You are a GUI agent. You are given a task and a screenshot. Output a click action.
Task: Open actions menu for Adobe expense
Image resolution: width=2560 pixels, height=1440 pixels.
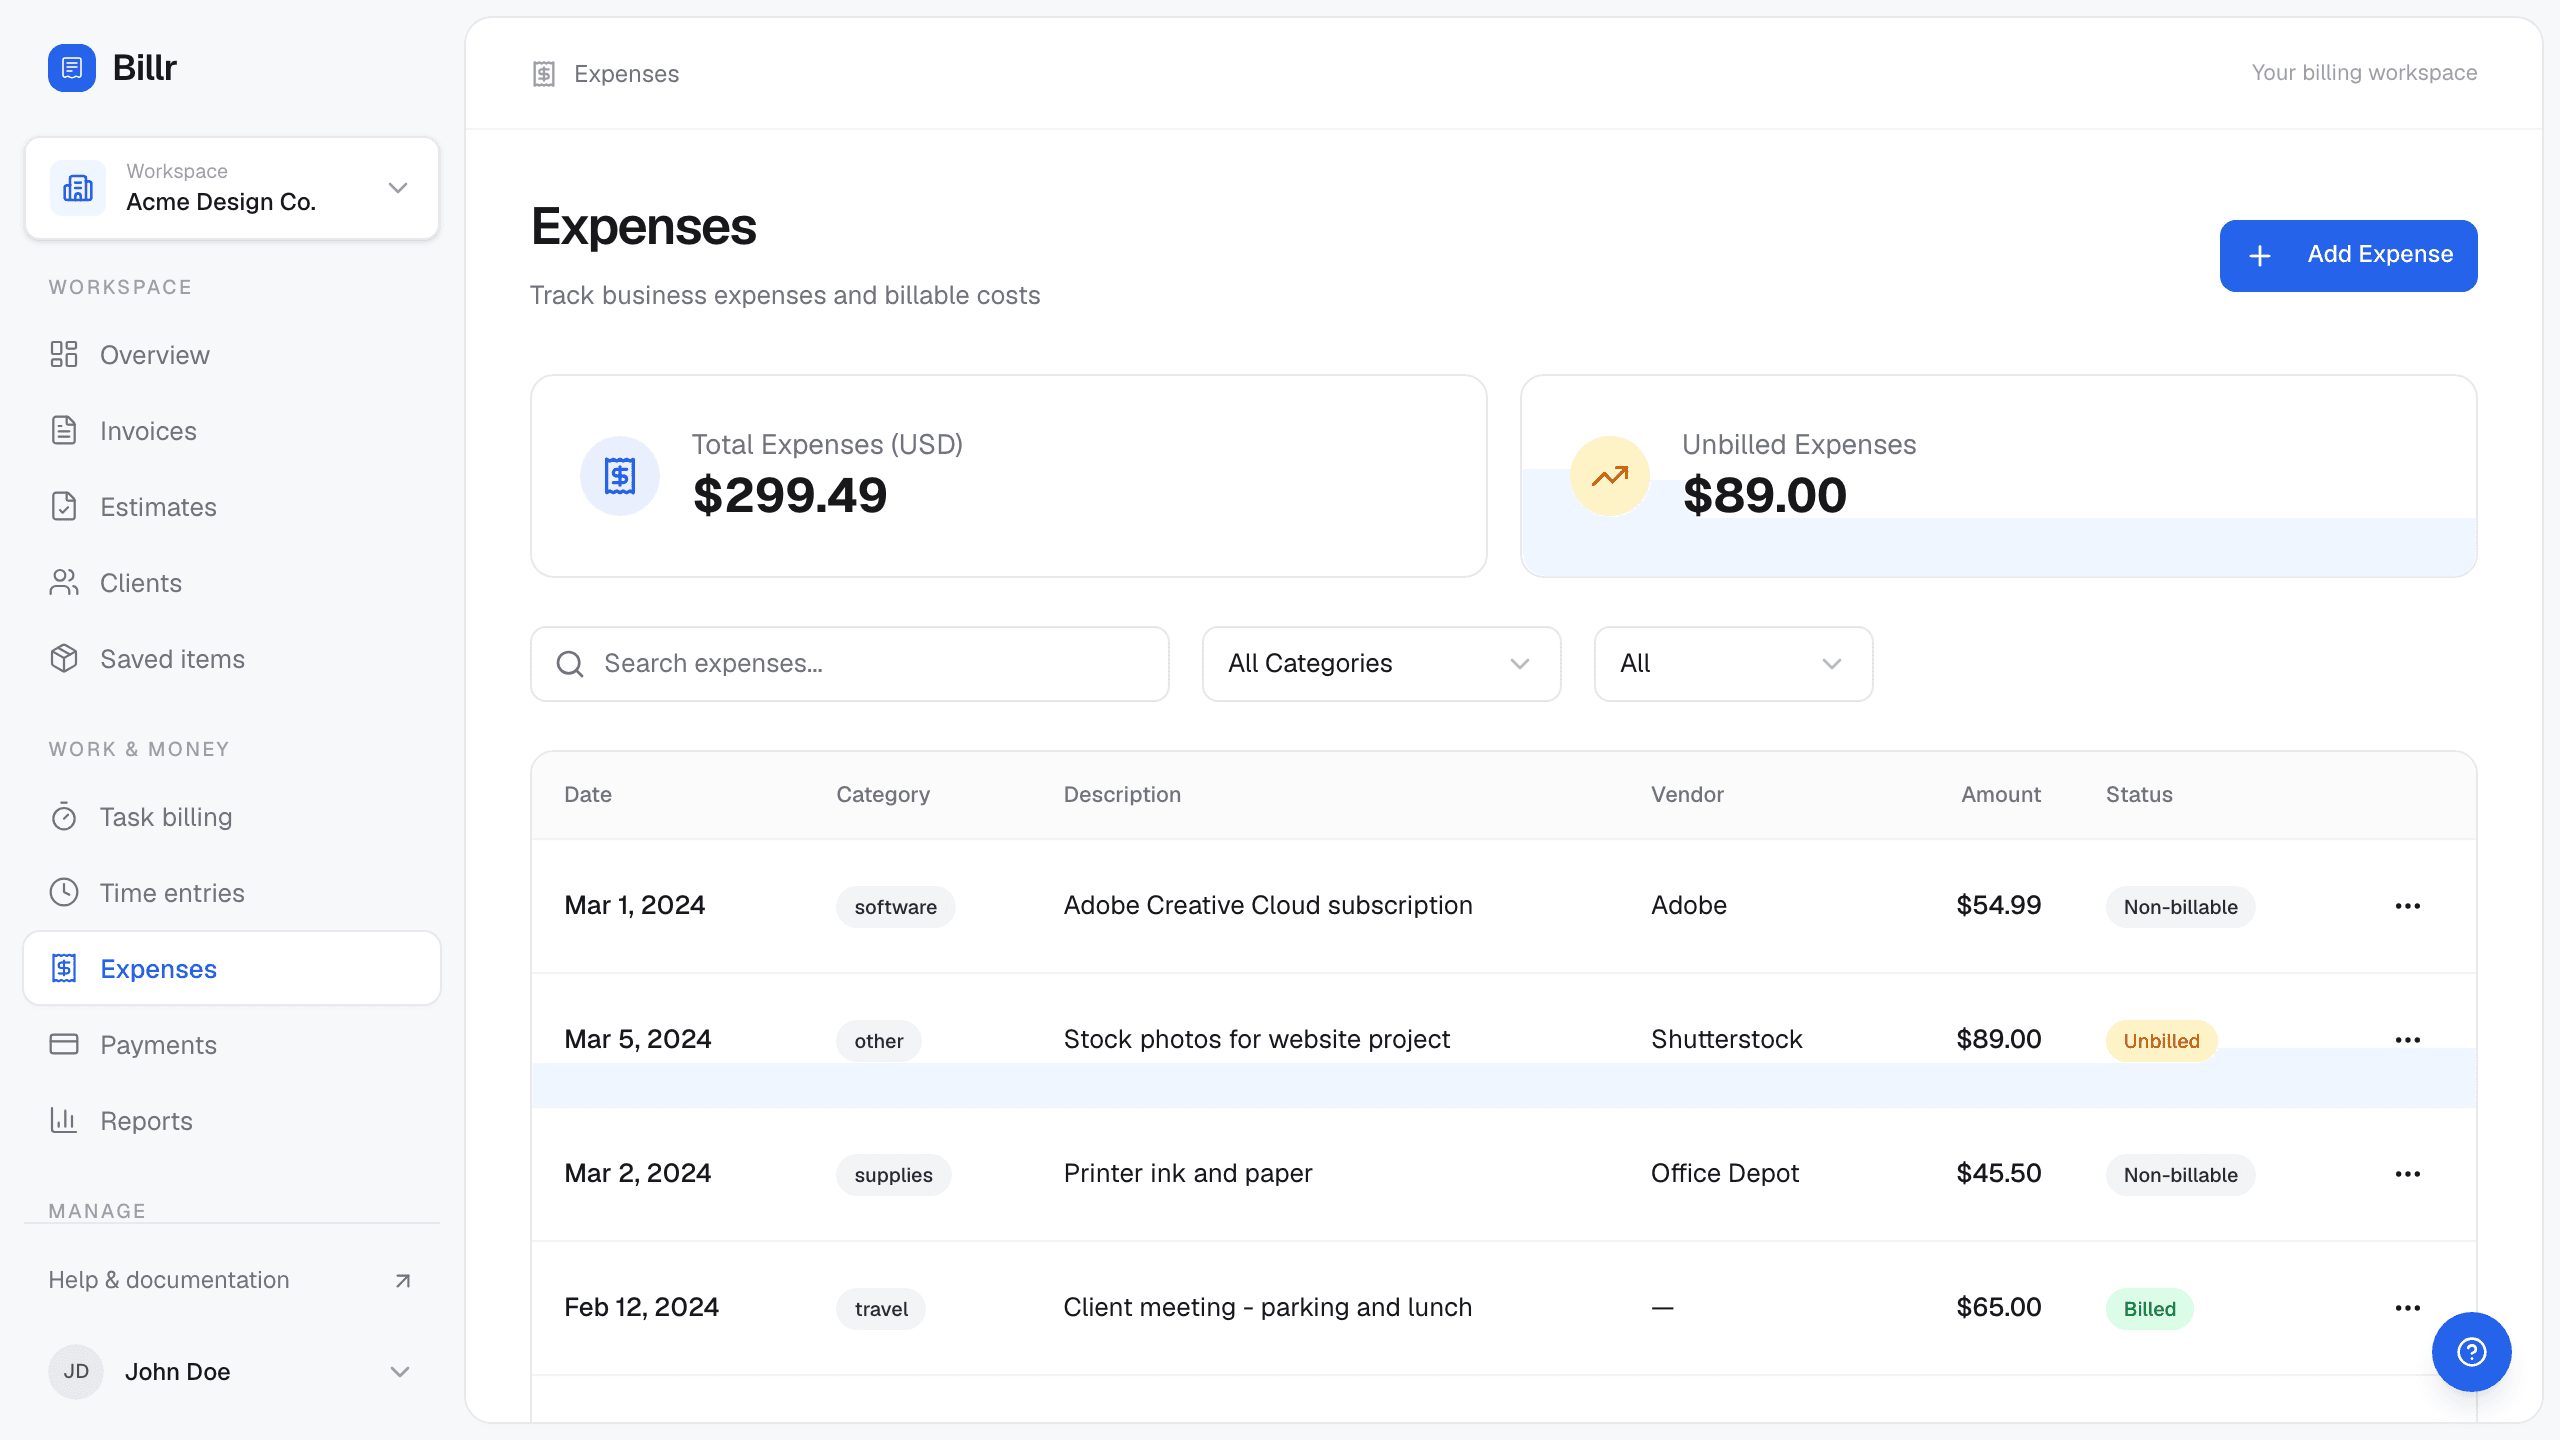click(x=2408, y=906)
